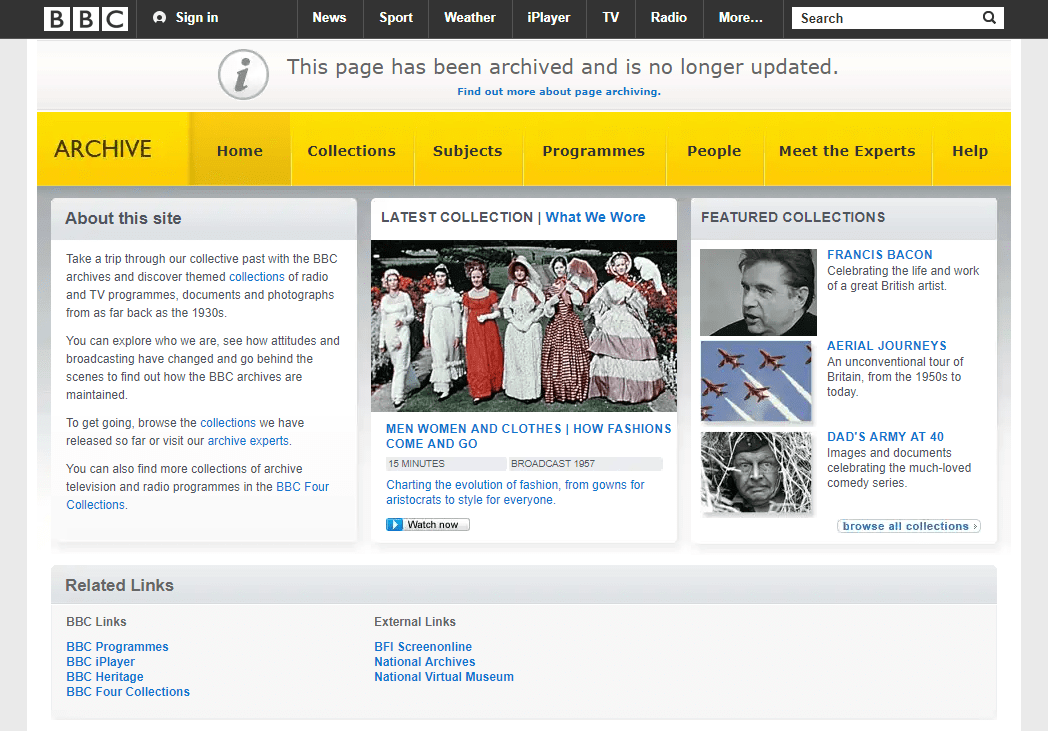The width and height of the screenshot is (1048, 731).
Task: Click the archived page info icon
Action: [x=243, y=74]
